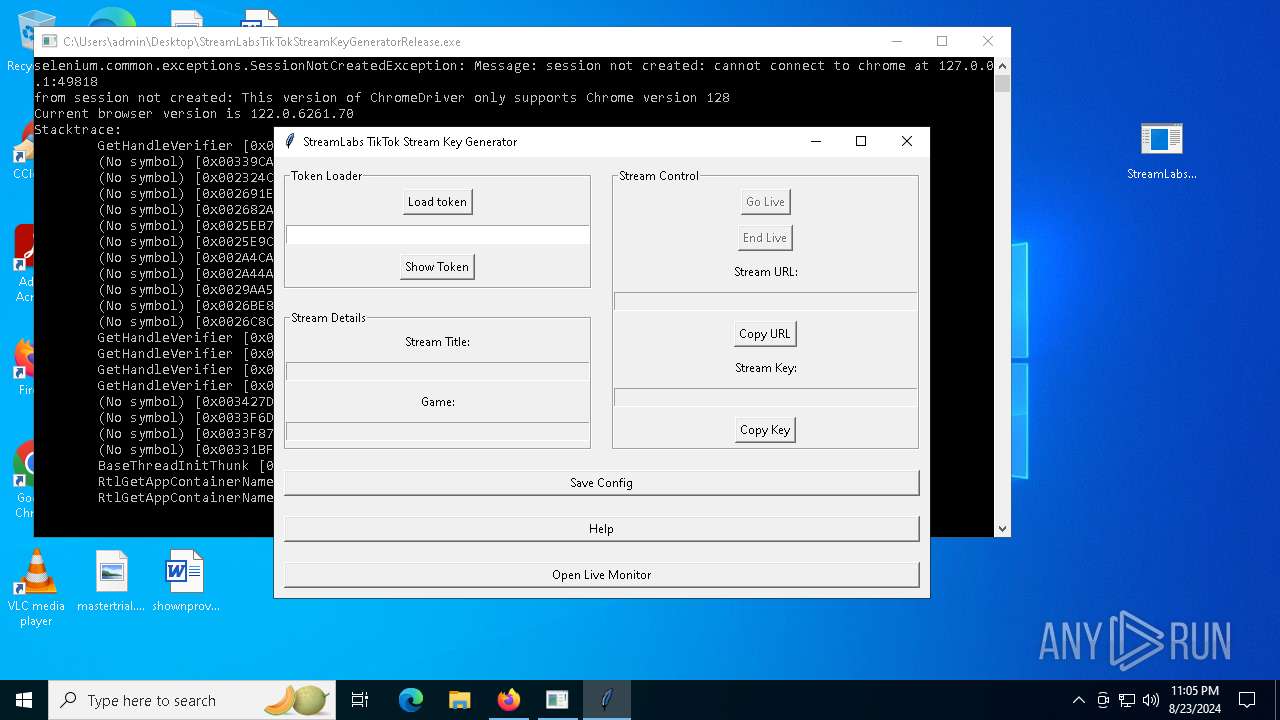
Task: Select the CCleaner desktop icon
Action: (x=24, y=151)
